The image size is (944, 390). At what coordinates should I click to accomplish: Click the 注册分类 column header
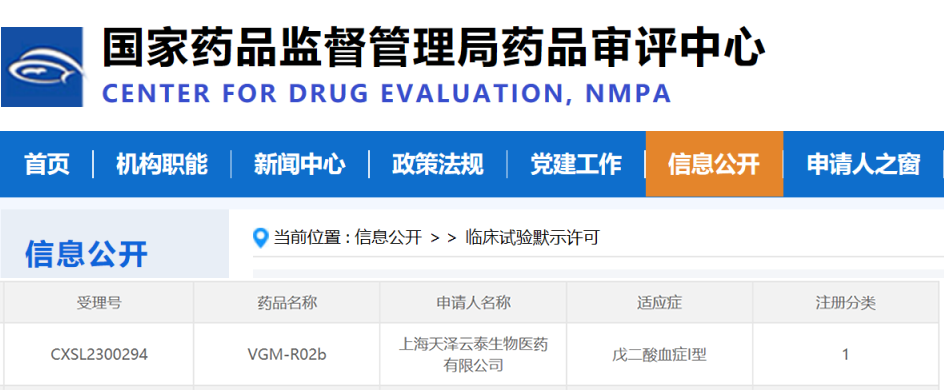point(845,303)
